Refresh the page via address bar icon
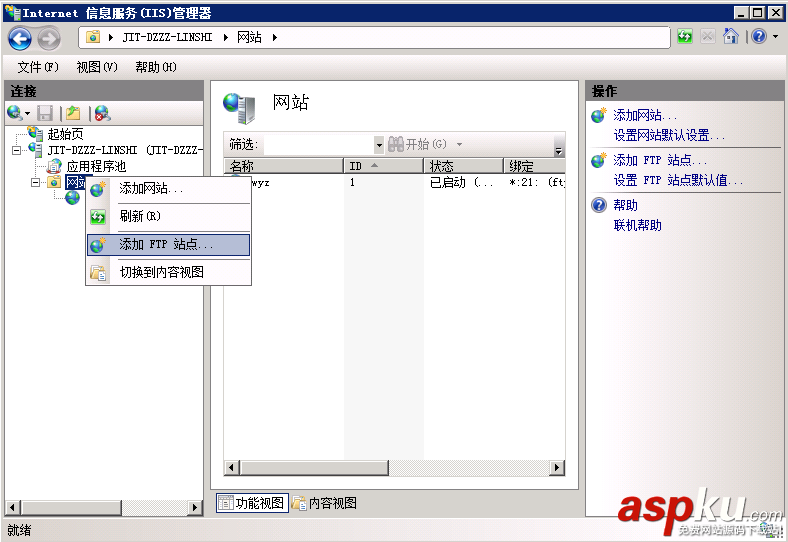788x542 pixels. tap(684, 36)
